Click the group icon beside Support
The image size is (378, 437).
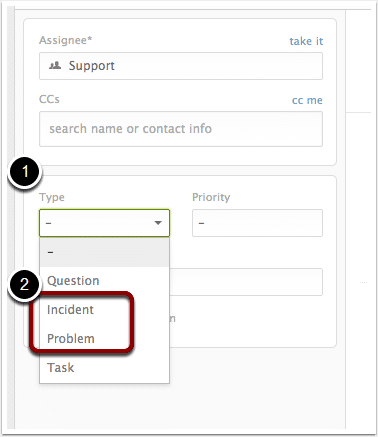click(55, 65)
